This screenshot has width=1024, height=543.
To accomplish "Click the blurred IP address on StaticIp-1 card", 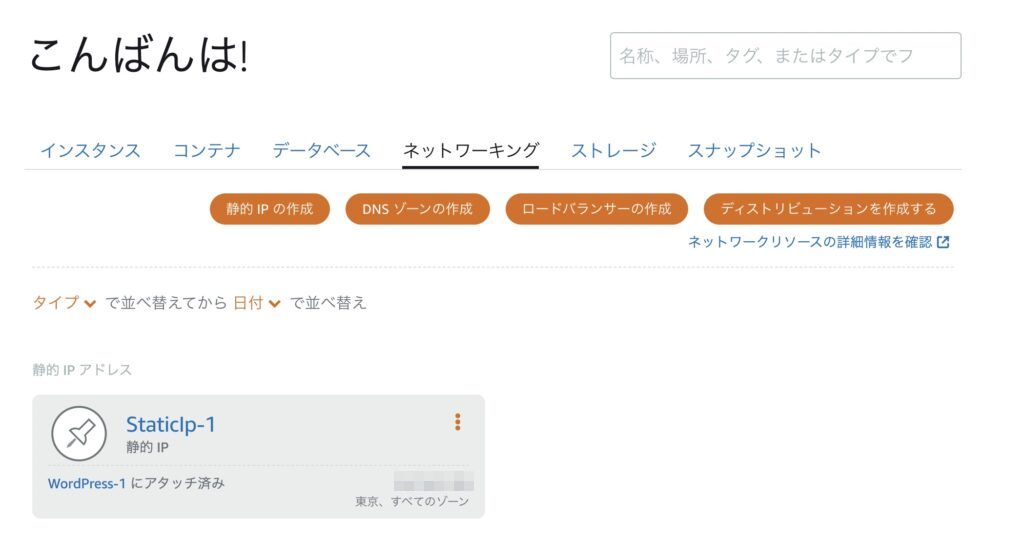I will point(433,479).
